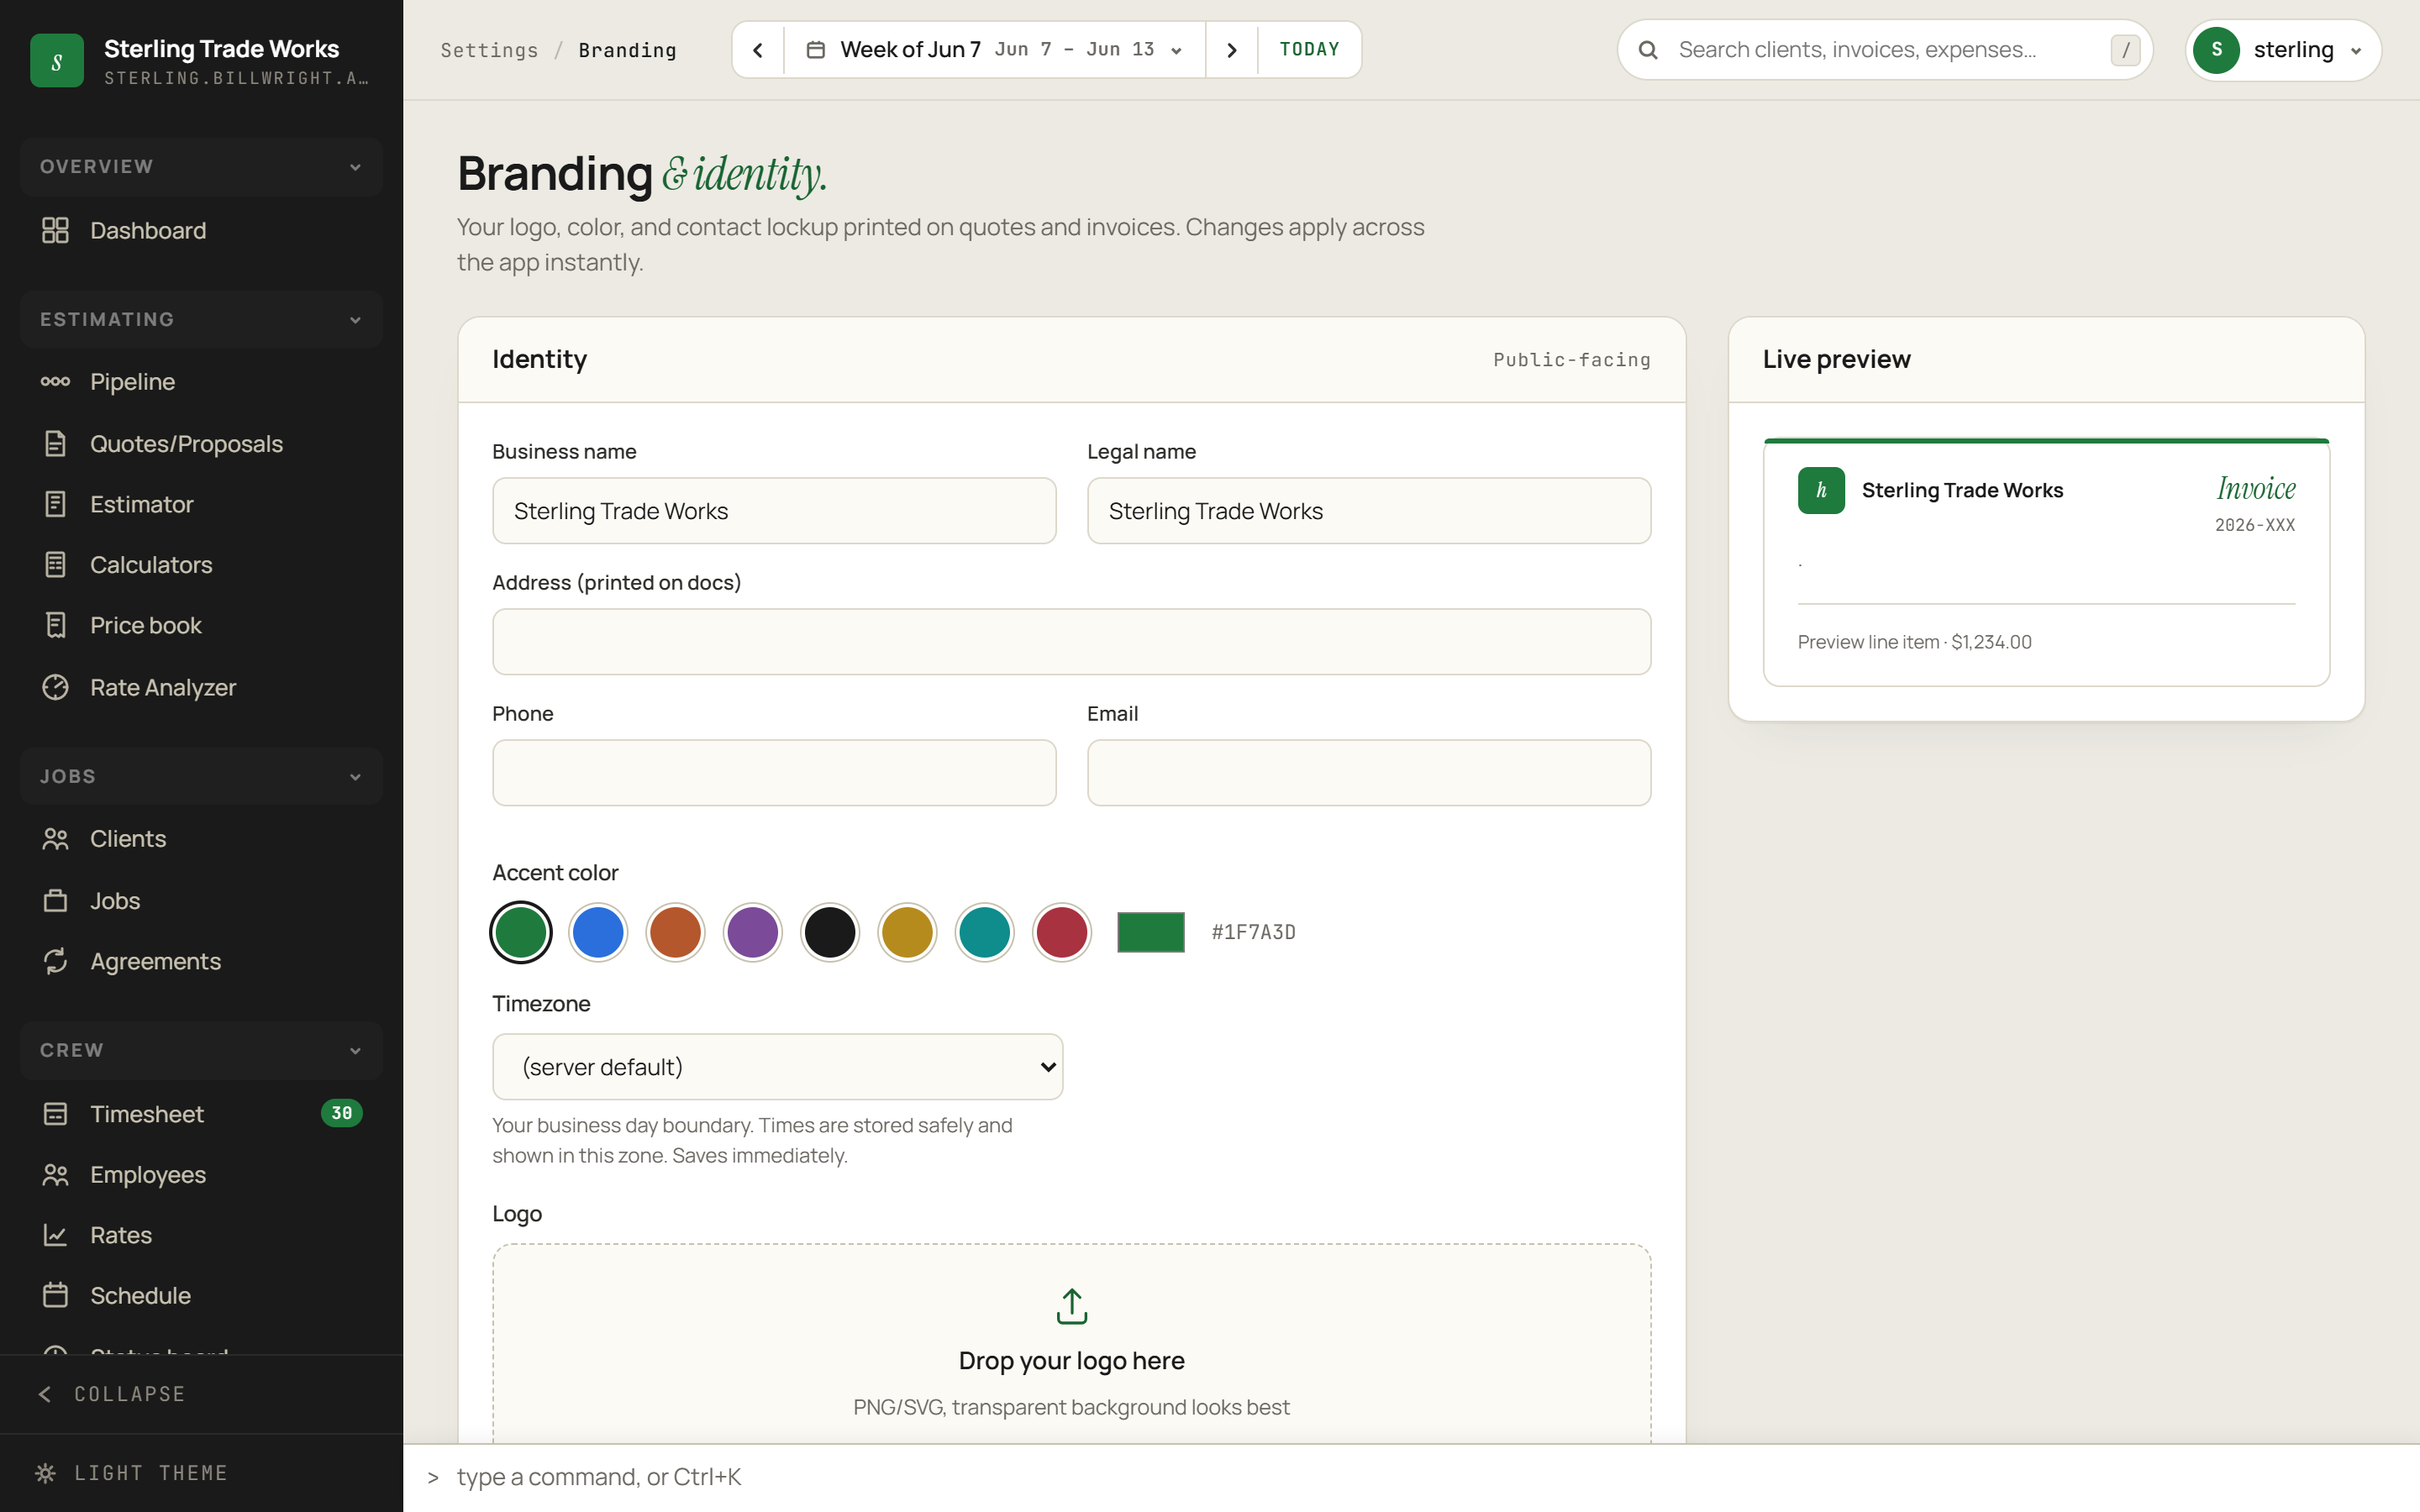Open Dashboard via its grid icon

pos(55,230)
